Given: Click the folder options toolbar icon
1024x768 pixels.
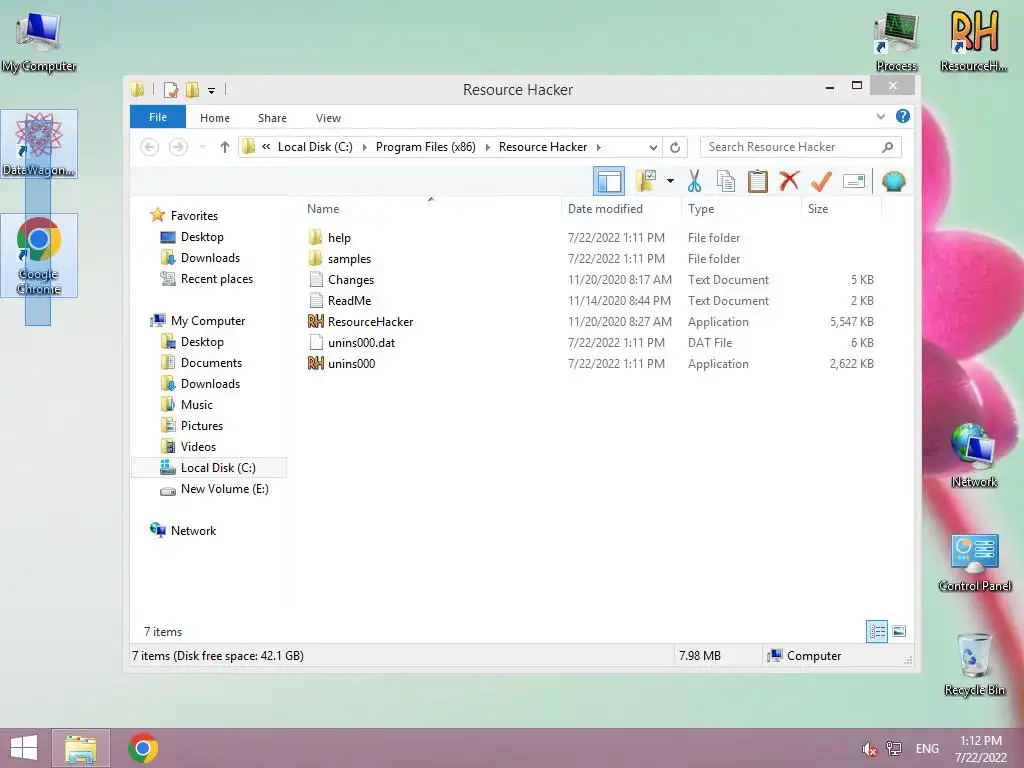Looking at the screenshot, I should pyautogui.click(x=646, y=181).
